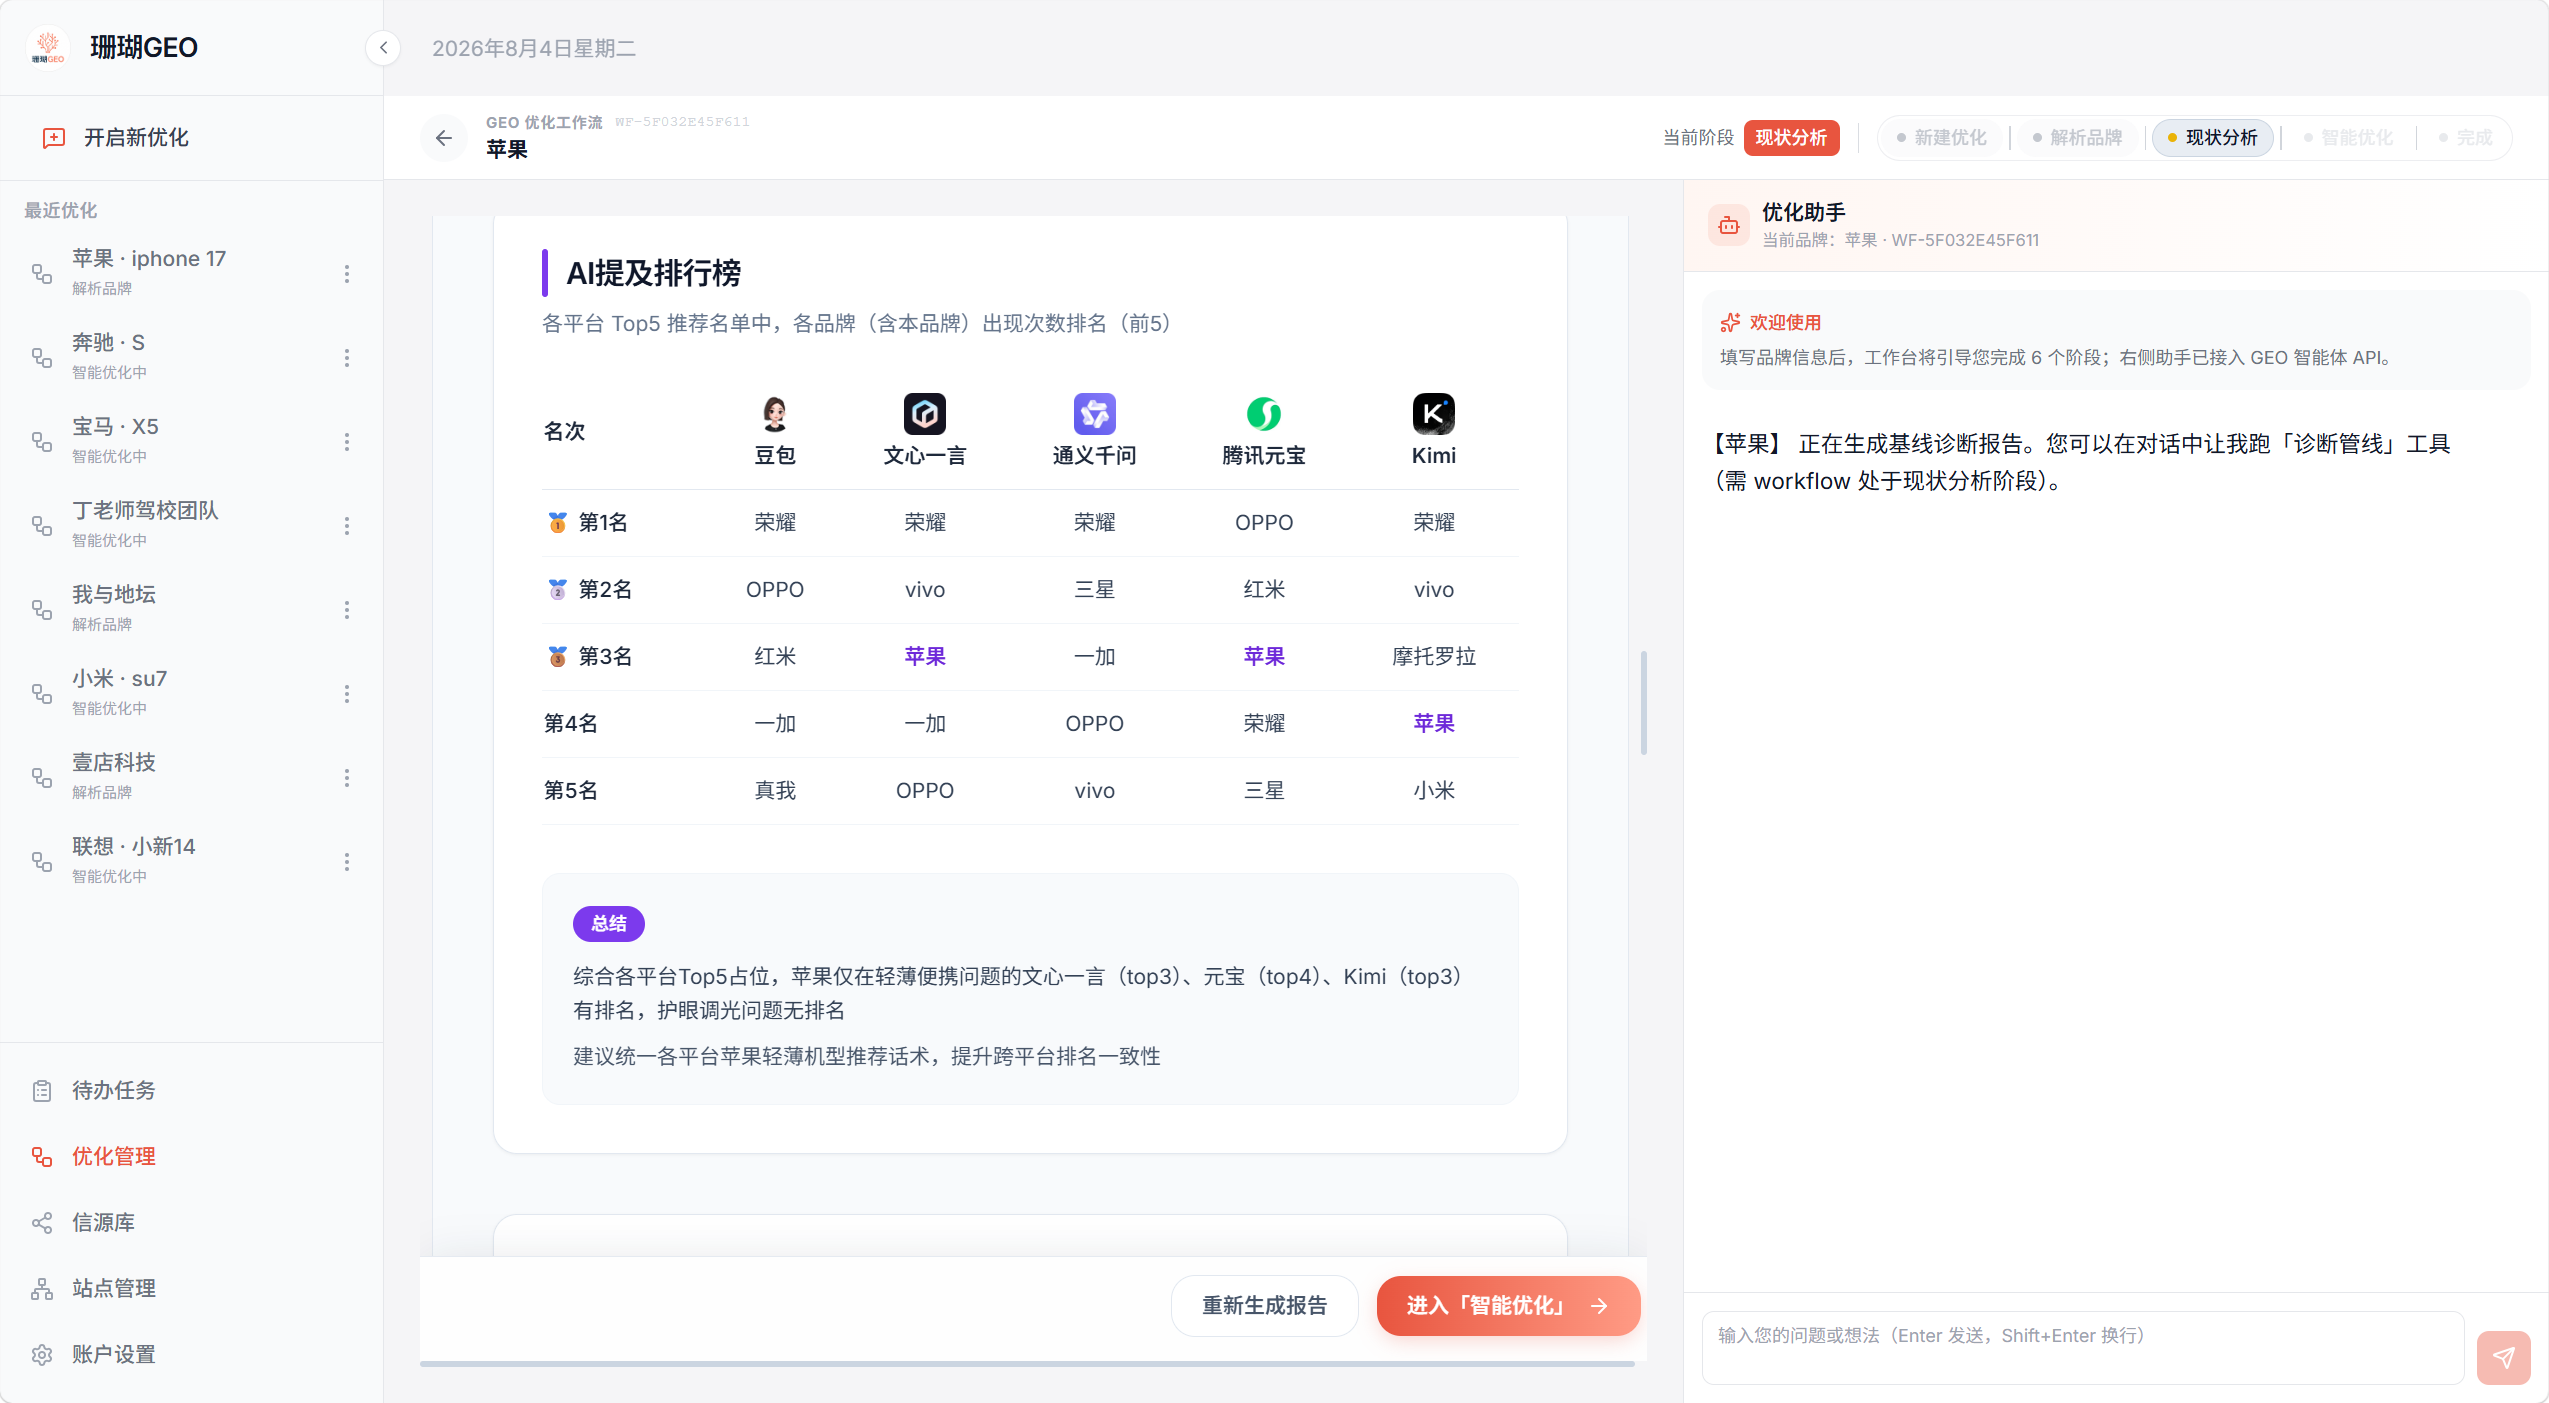This screenshot has width=2549, height=1403.
Task: Open the three-dot menu for 奔驰 · S
Action: 347,357
